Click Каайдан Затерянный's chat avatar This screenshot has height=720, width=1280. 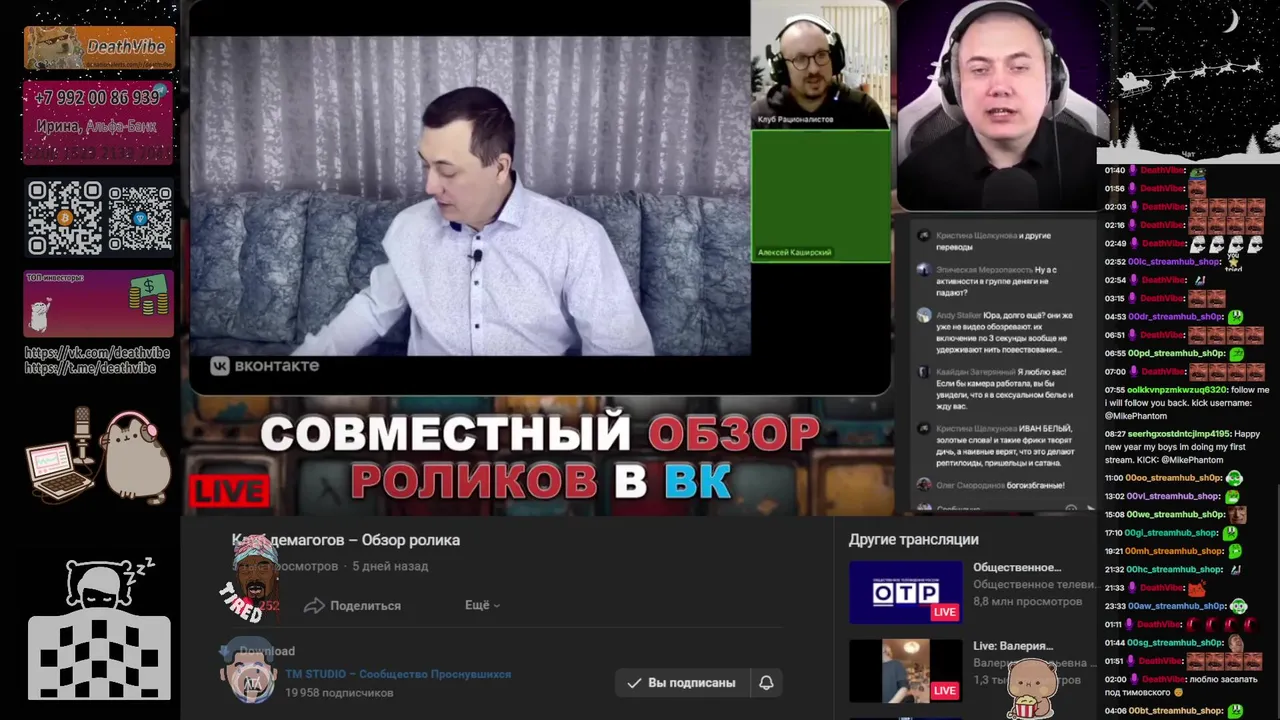924,371
